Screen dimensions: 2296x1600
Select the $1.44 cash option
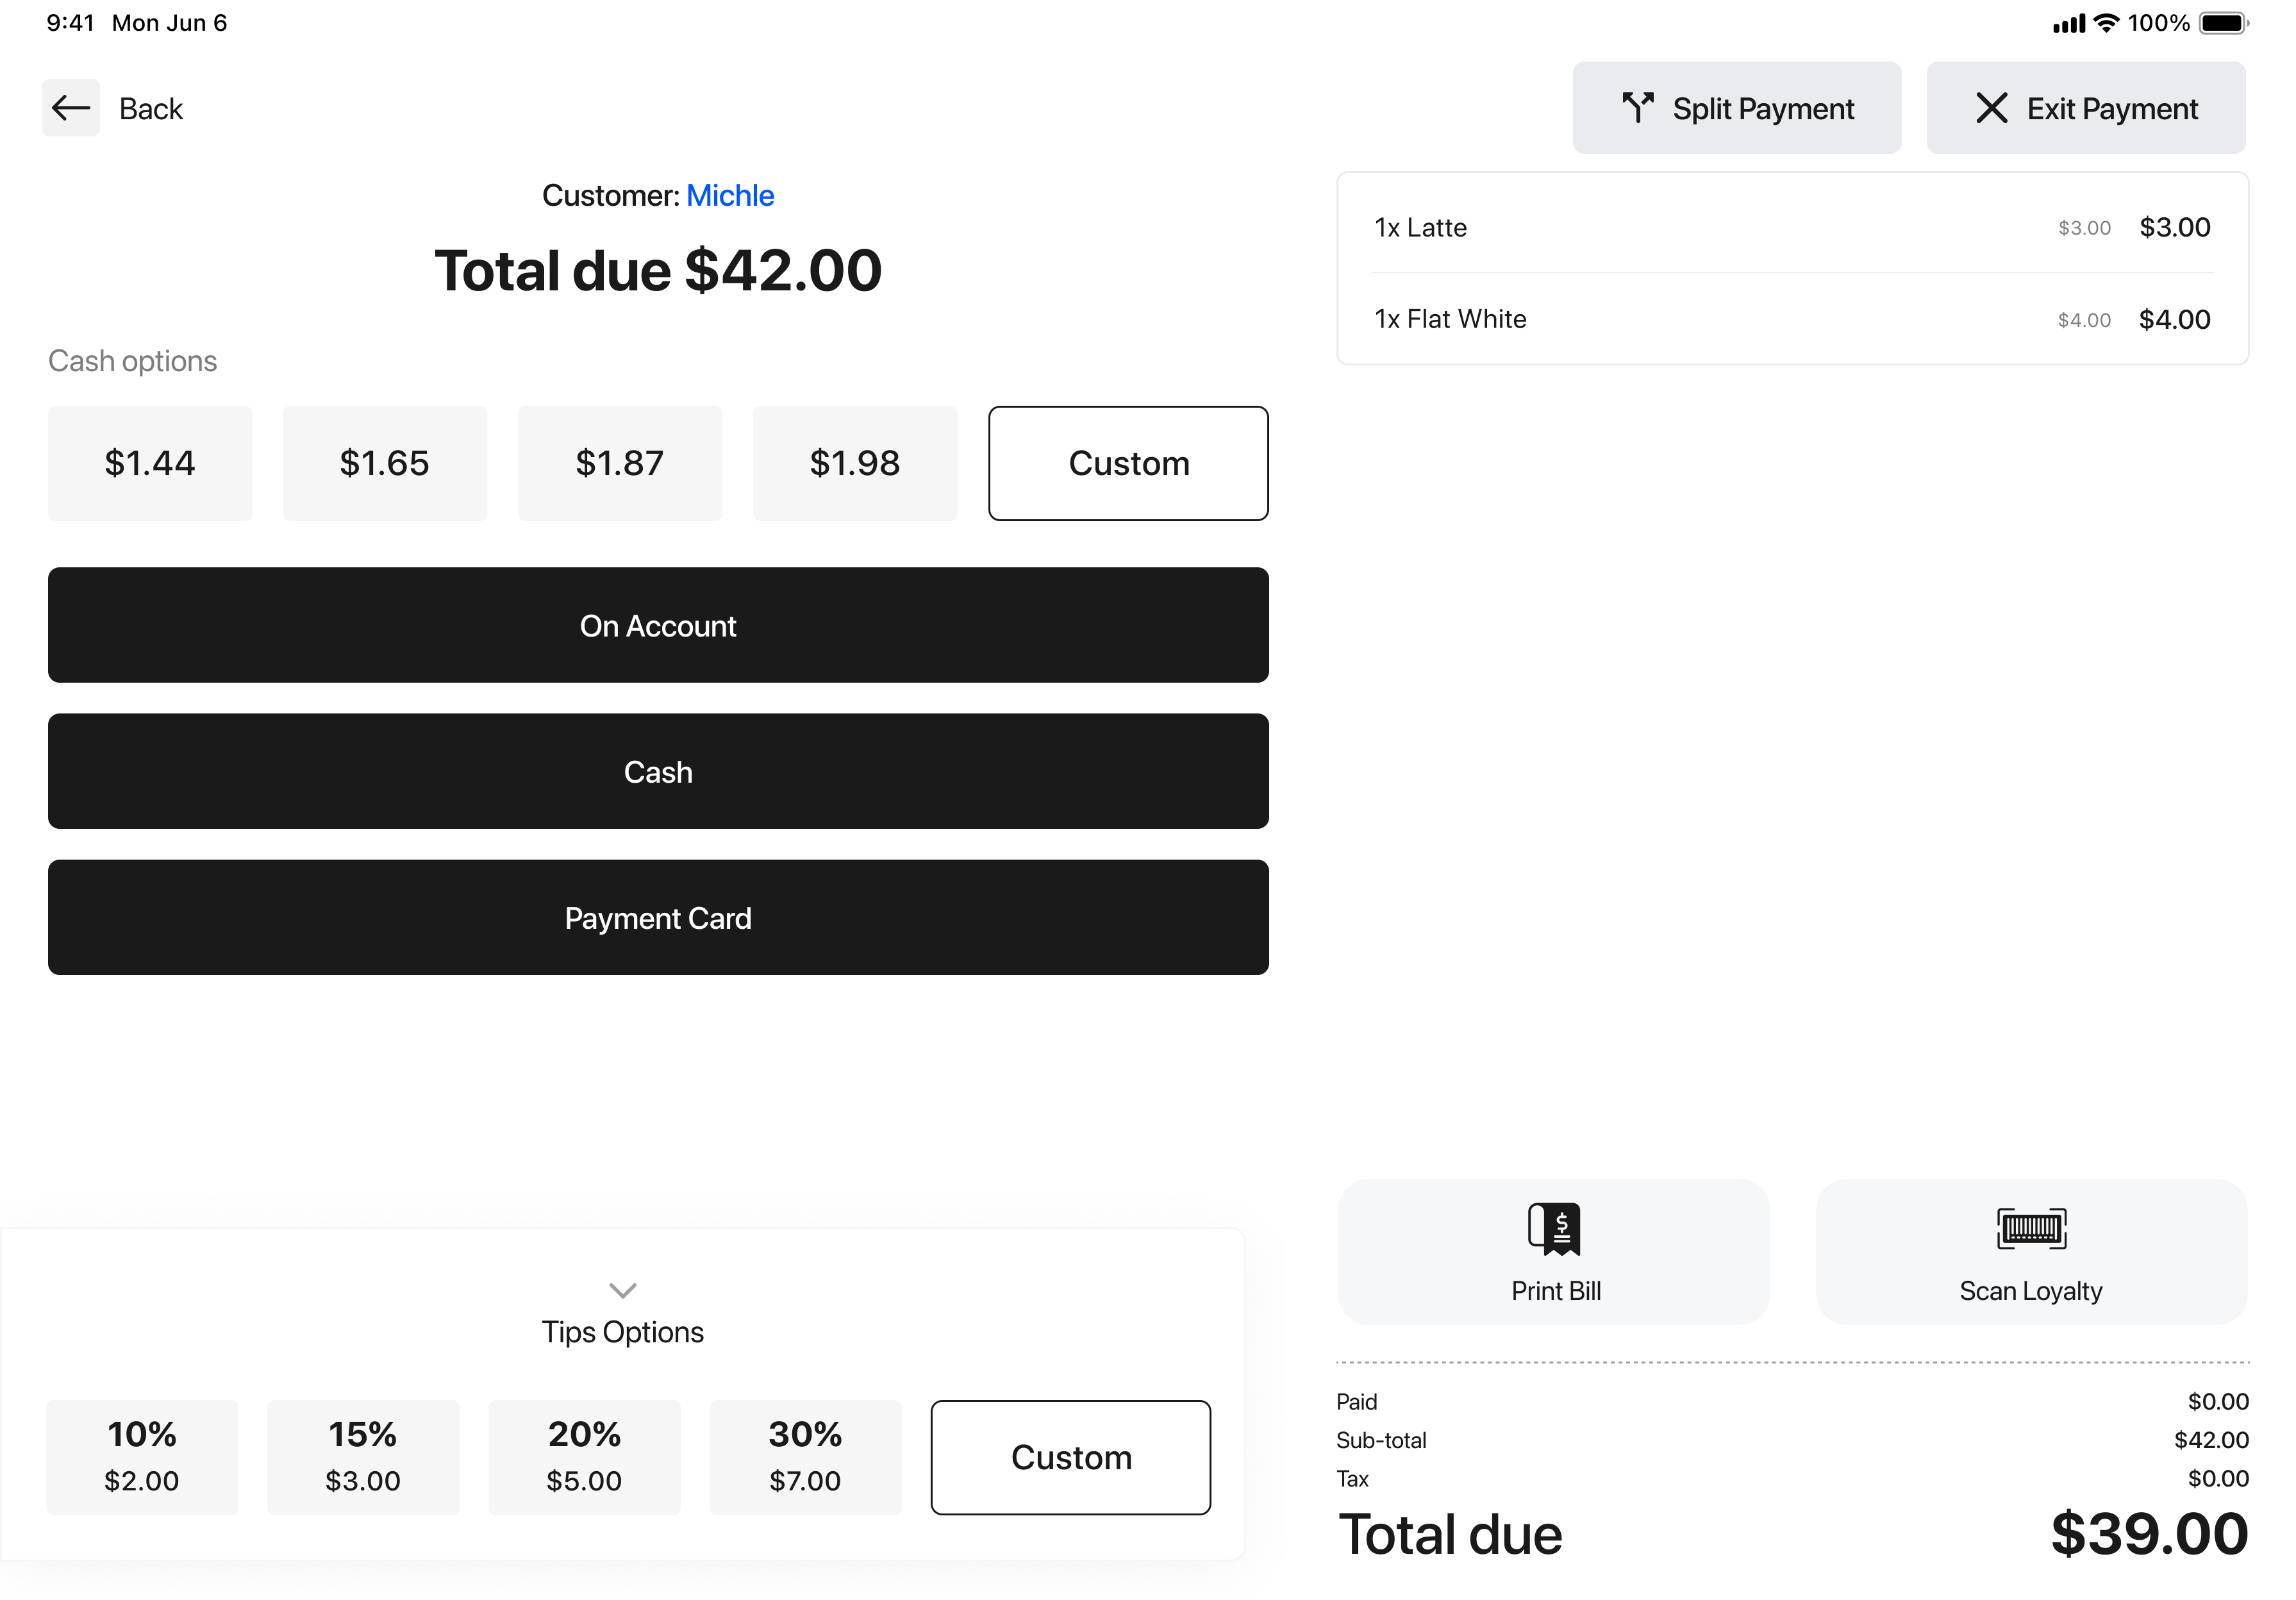point(150,463)
